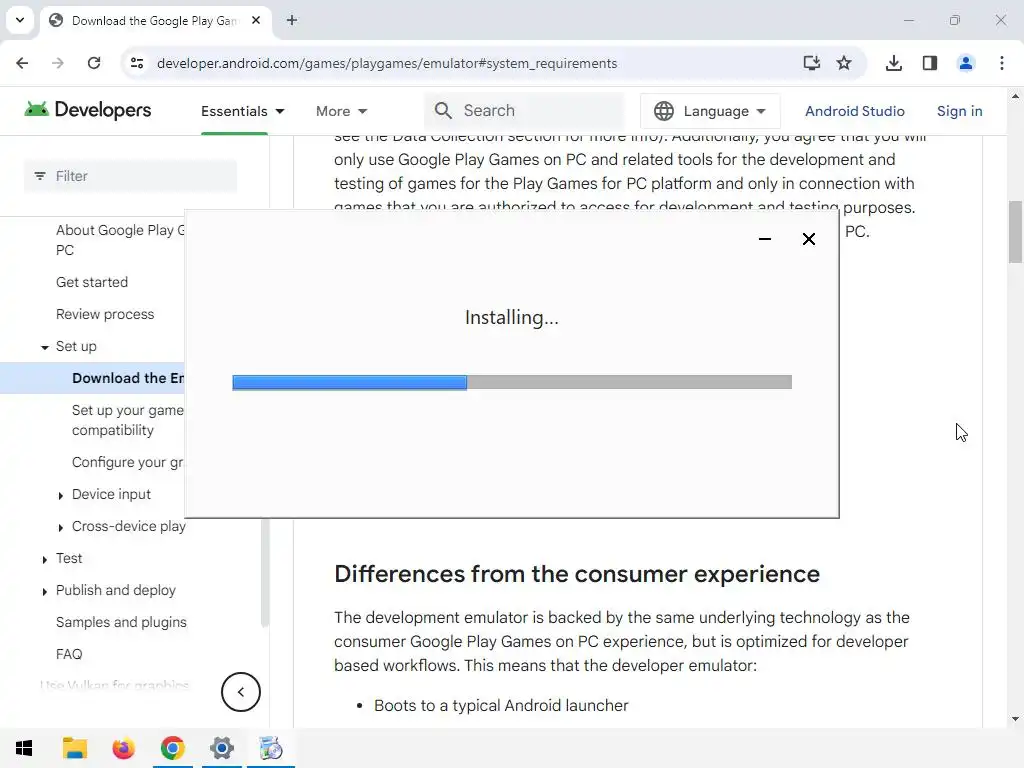Open the Essentials dropdown menu

click(242, 111)
